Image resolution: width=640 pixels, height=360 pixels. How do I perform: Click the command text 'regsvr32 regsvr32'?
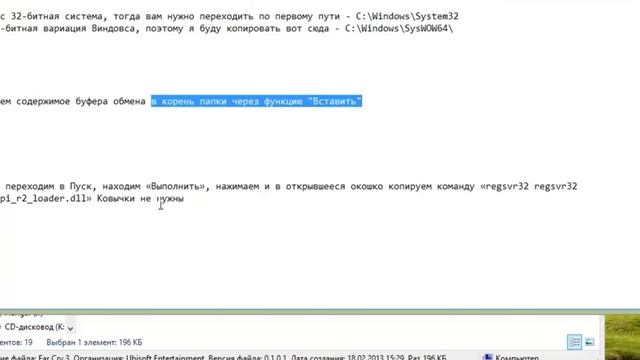pos(532,187)
